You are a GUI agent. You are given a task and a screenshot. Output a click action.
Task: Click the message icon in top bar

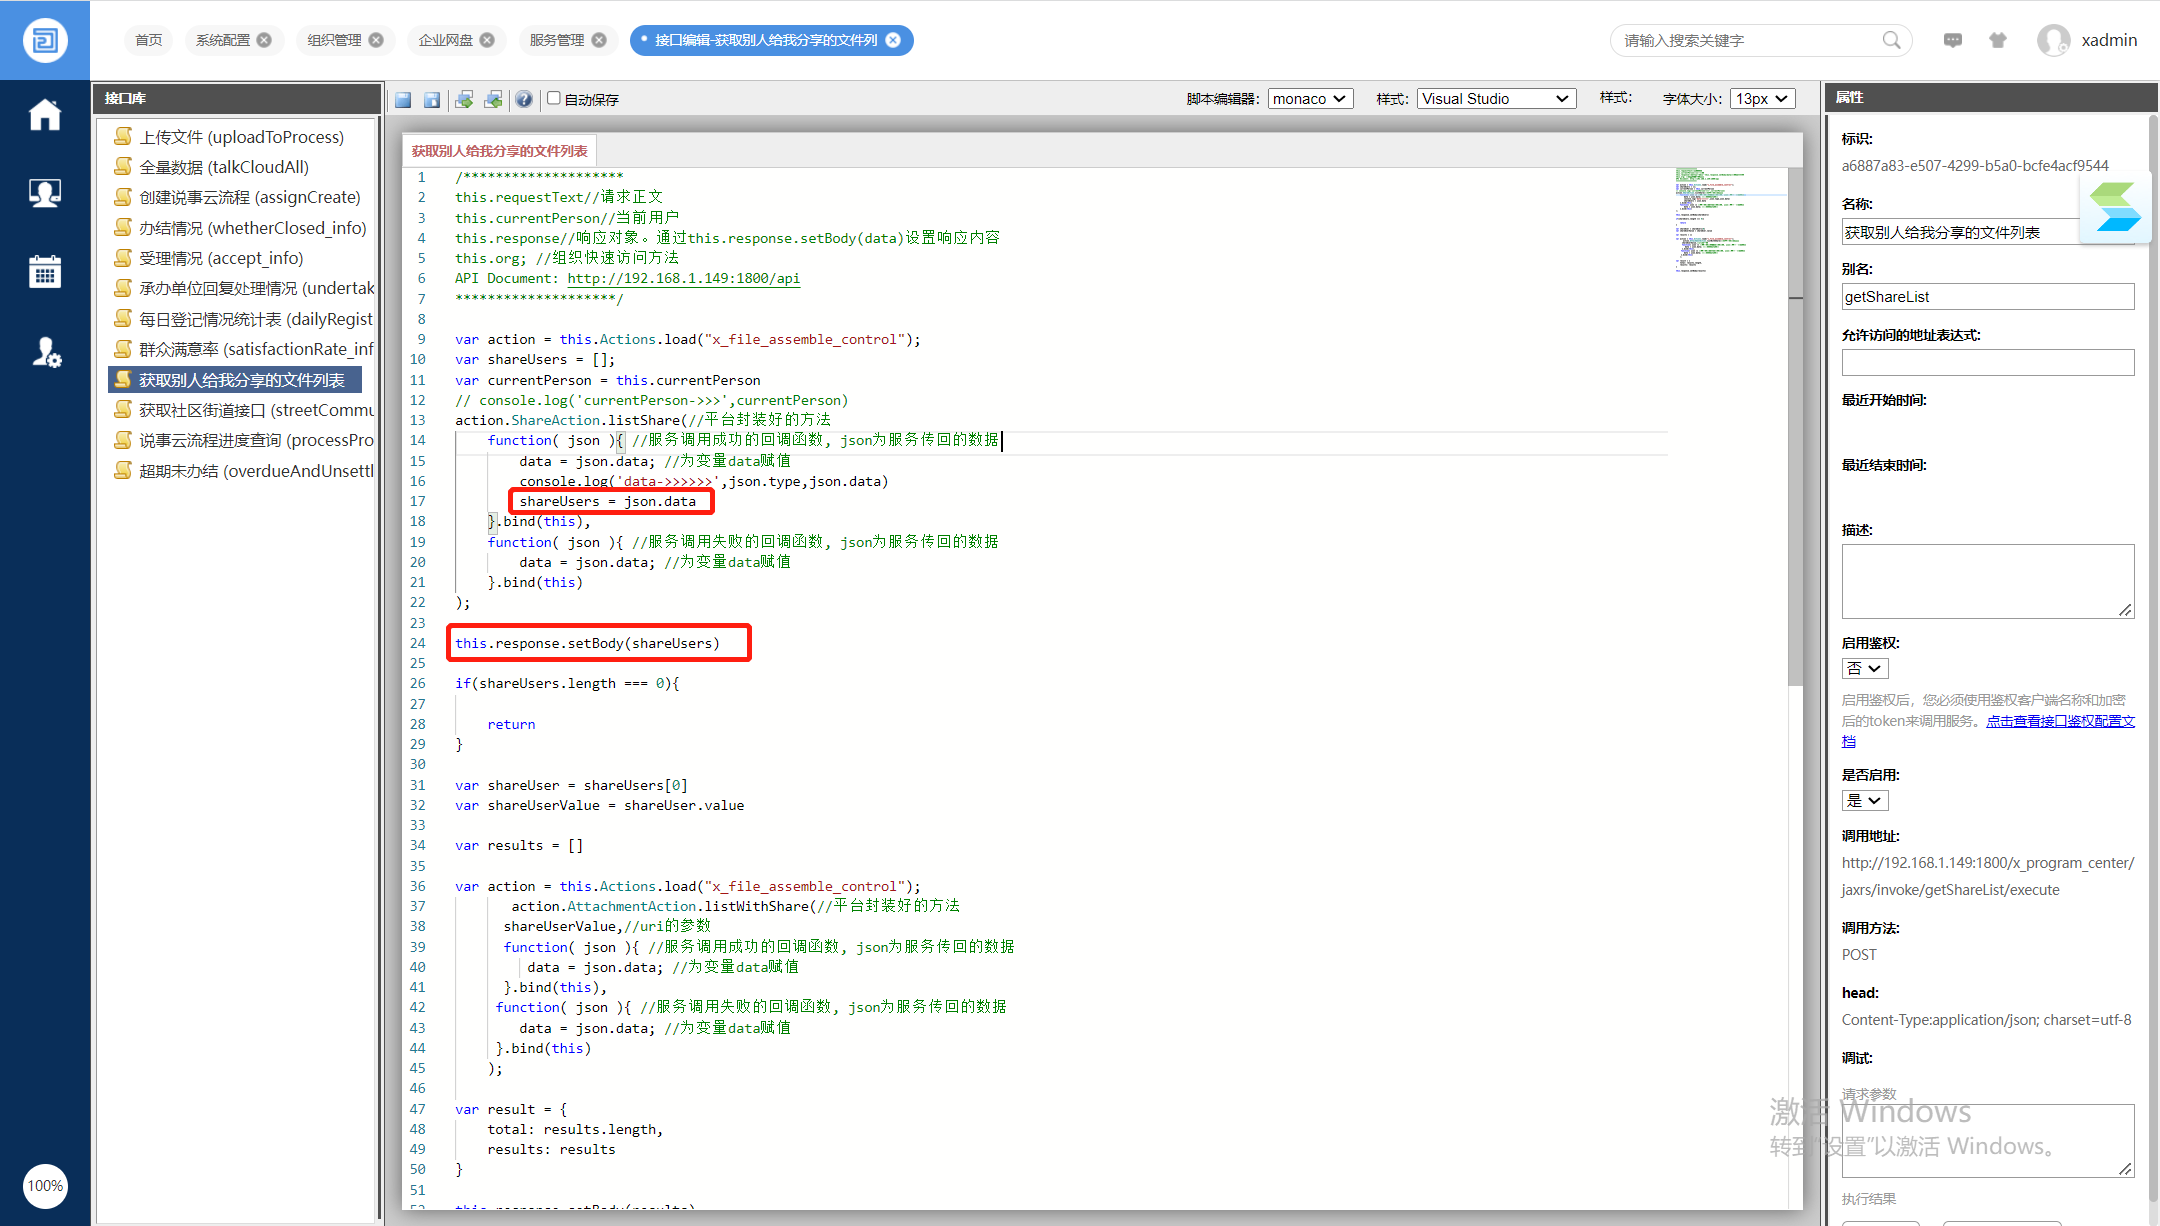1952,40
